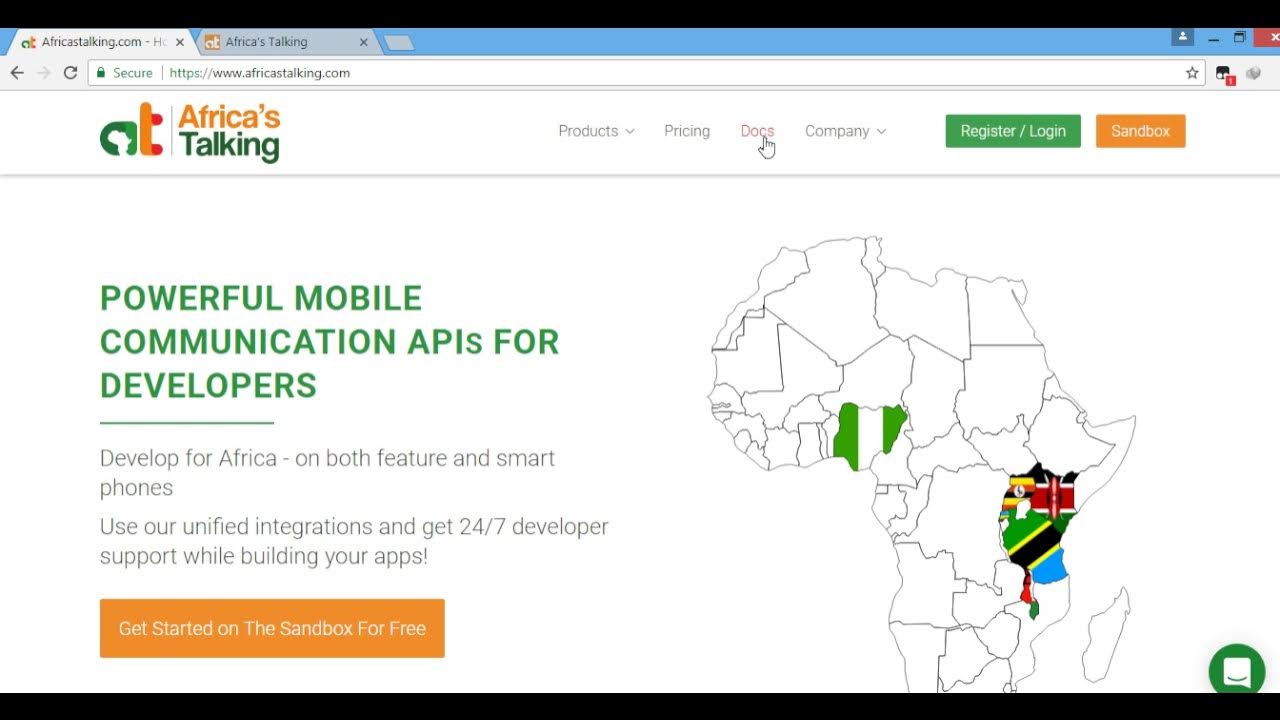Screen dimensions: 1280x720
Task: Switch to the Africa's Talking tab
Action: click(x=285, y=42)
